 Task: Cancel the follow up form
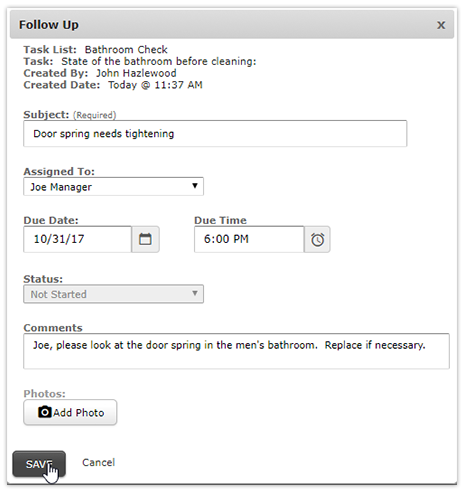click(x=98, y=462)
